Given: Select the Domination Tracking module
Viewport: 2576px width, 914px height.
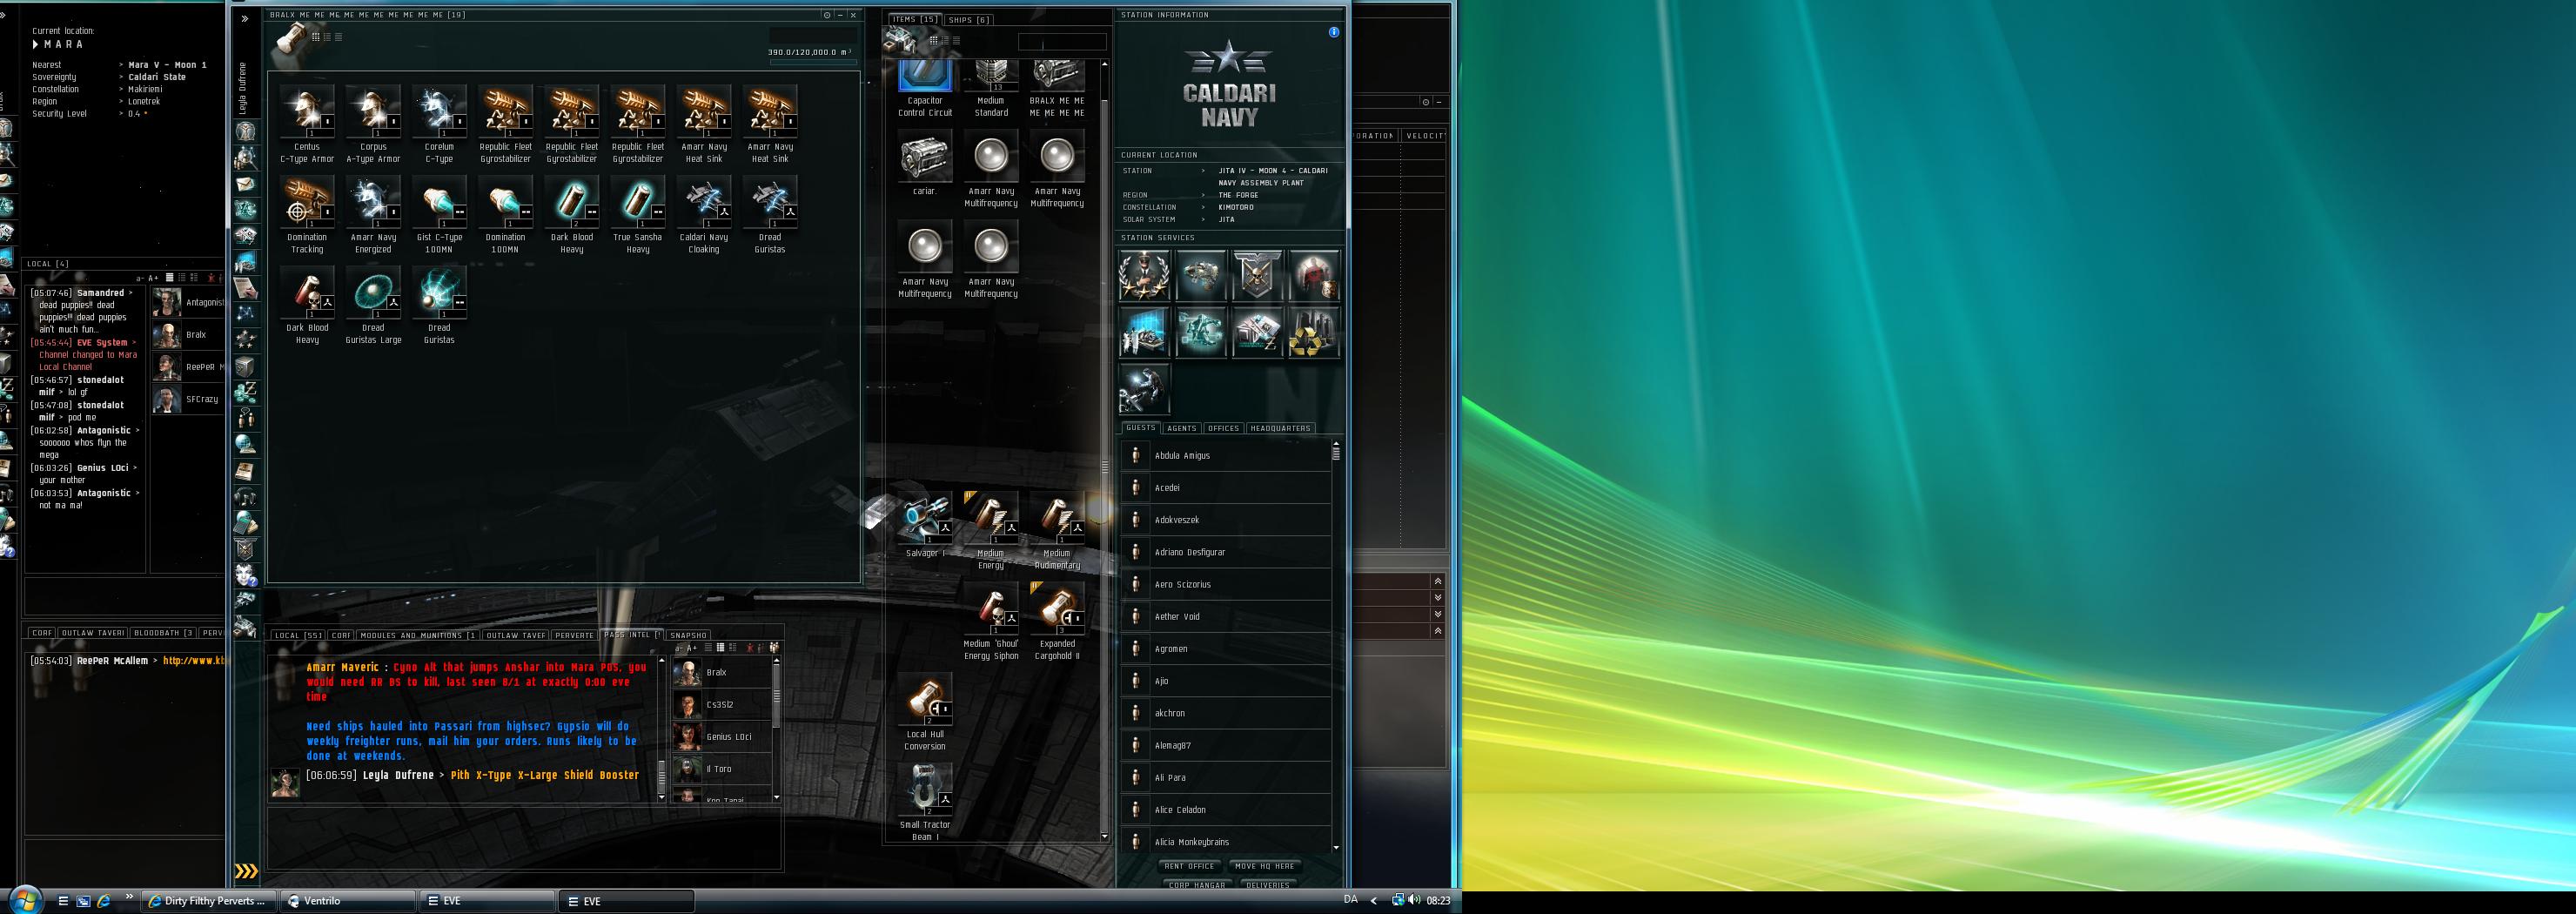Looking at the screenshot, I should click(x=307, y=215).
